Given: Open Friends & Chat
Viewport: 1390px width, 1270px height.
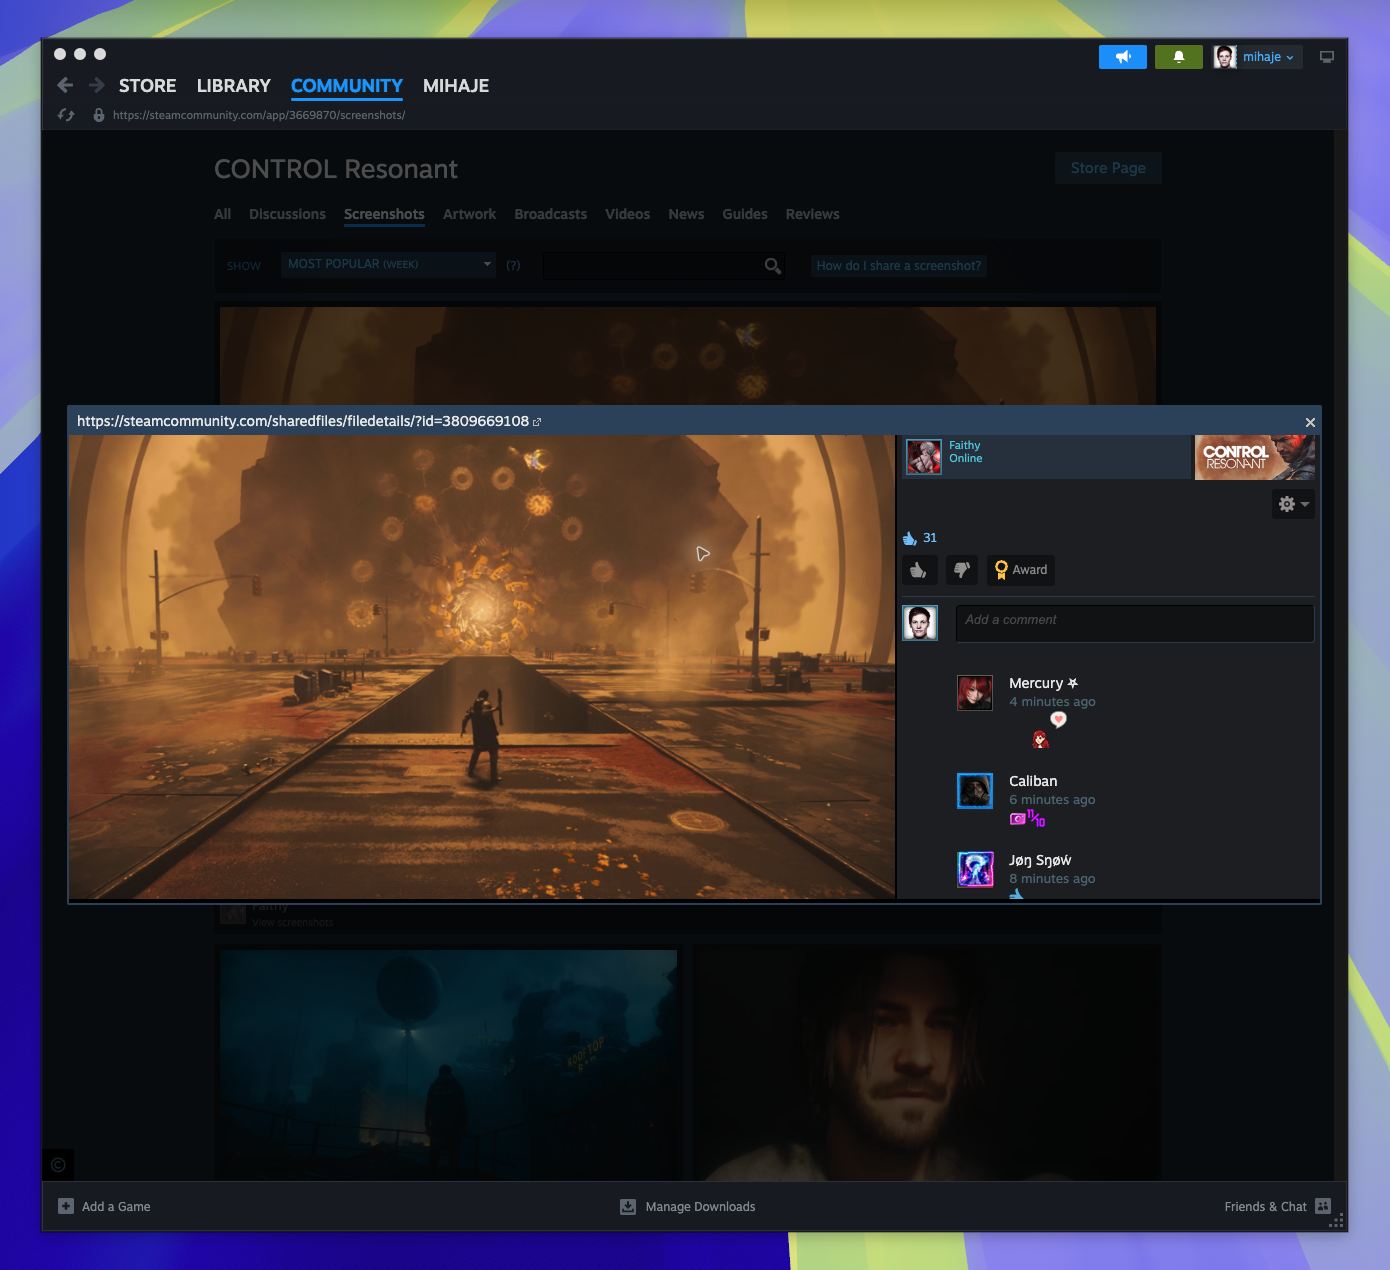Looking at the screenshot, I should click(x=1277, y=1207).
